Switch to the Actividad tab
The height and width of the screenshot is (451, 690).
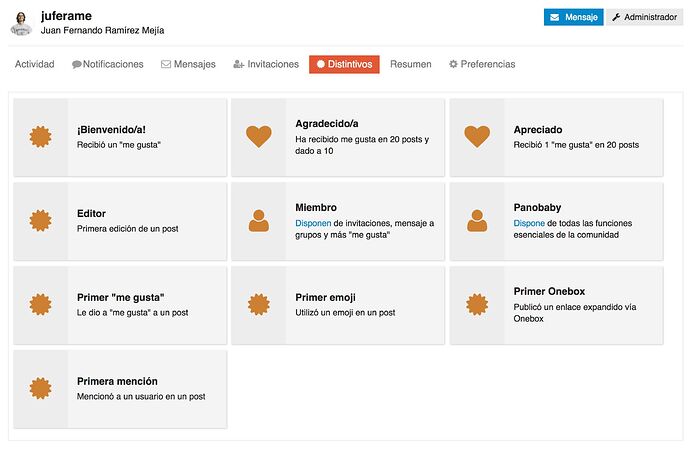click(x=34, y=64)
